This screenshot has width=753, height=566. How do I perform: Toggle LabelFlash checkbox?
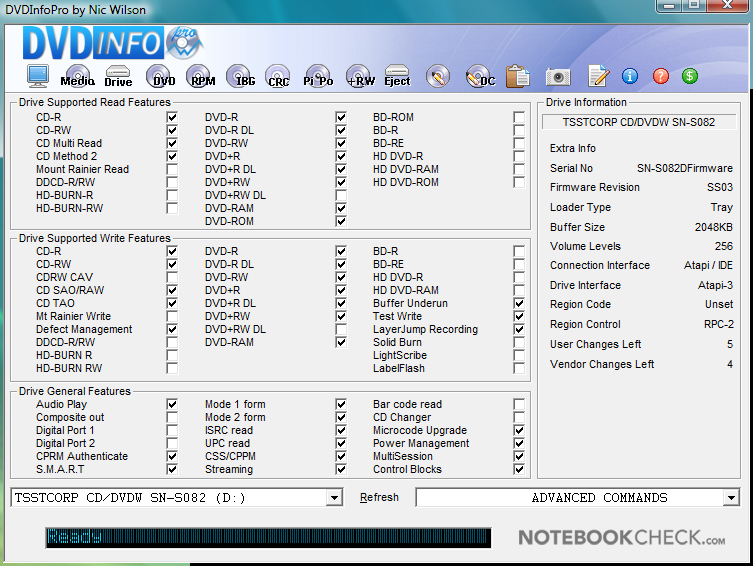(519, 368)
